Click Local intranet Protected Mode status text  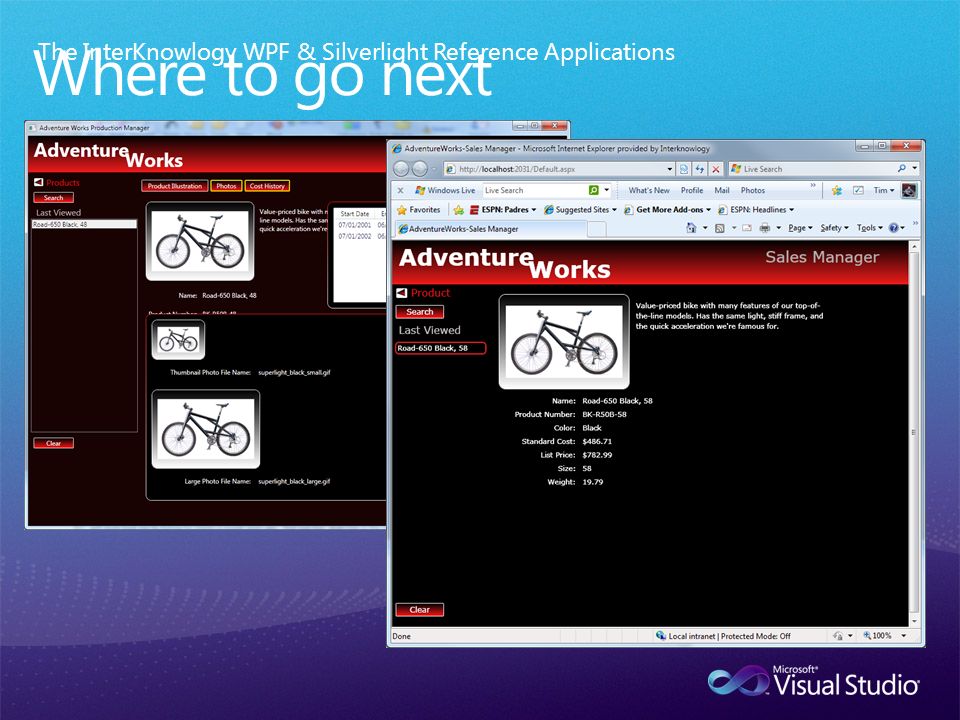(729, 636)
